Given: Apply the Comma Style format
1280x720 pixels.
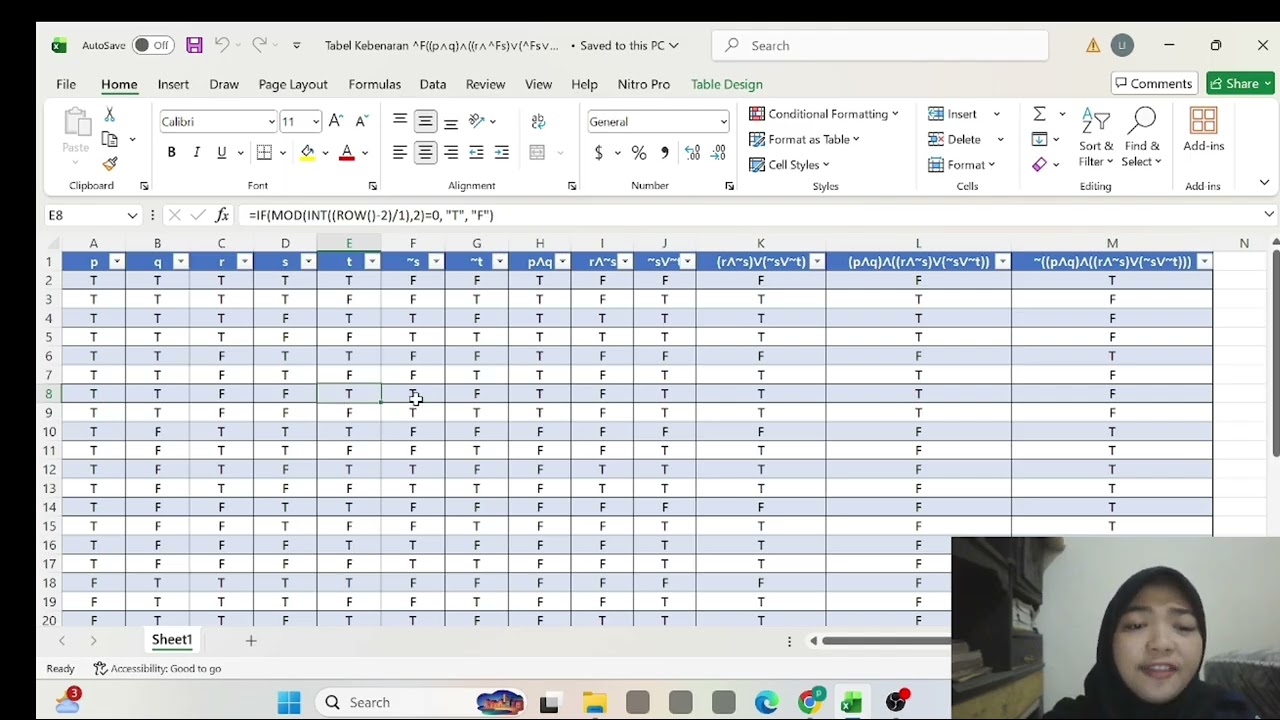Looking at the screenshot, I should coord(664,152).
